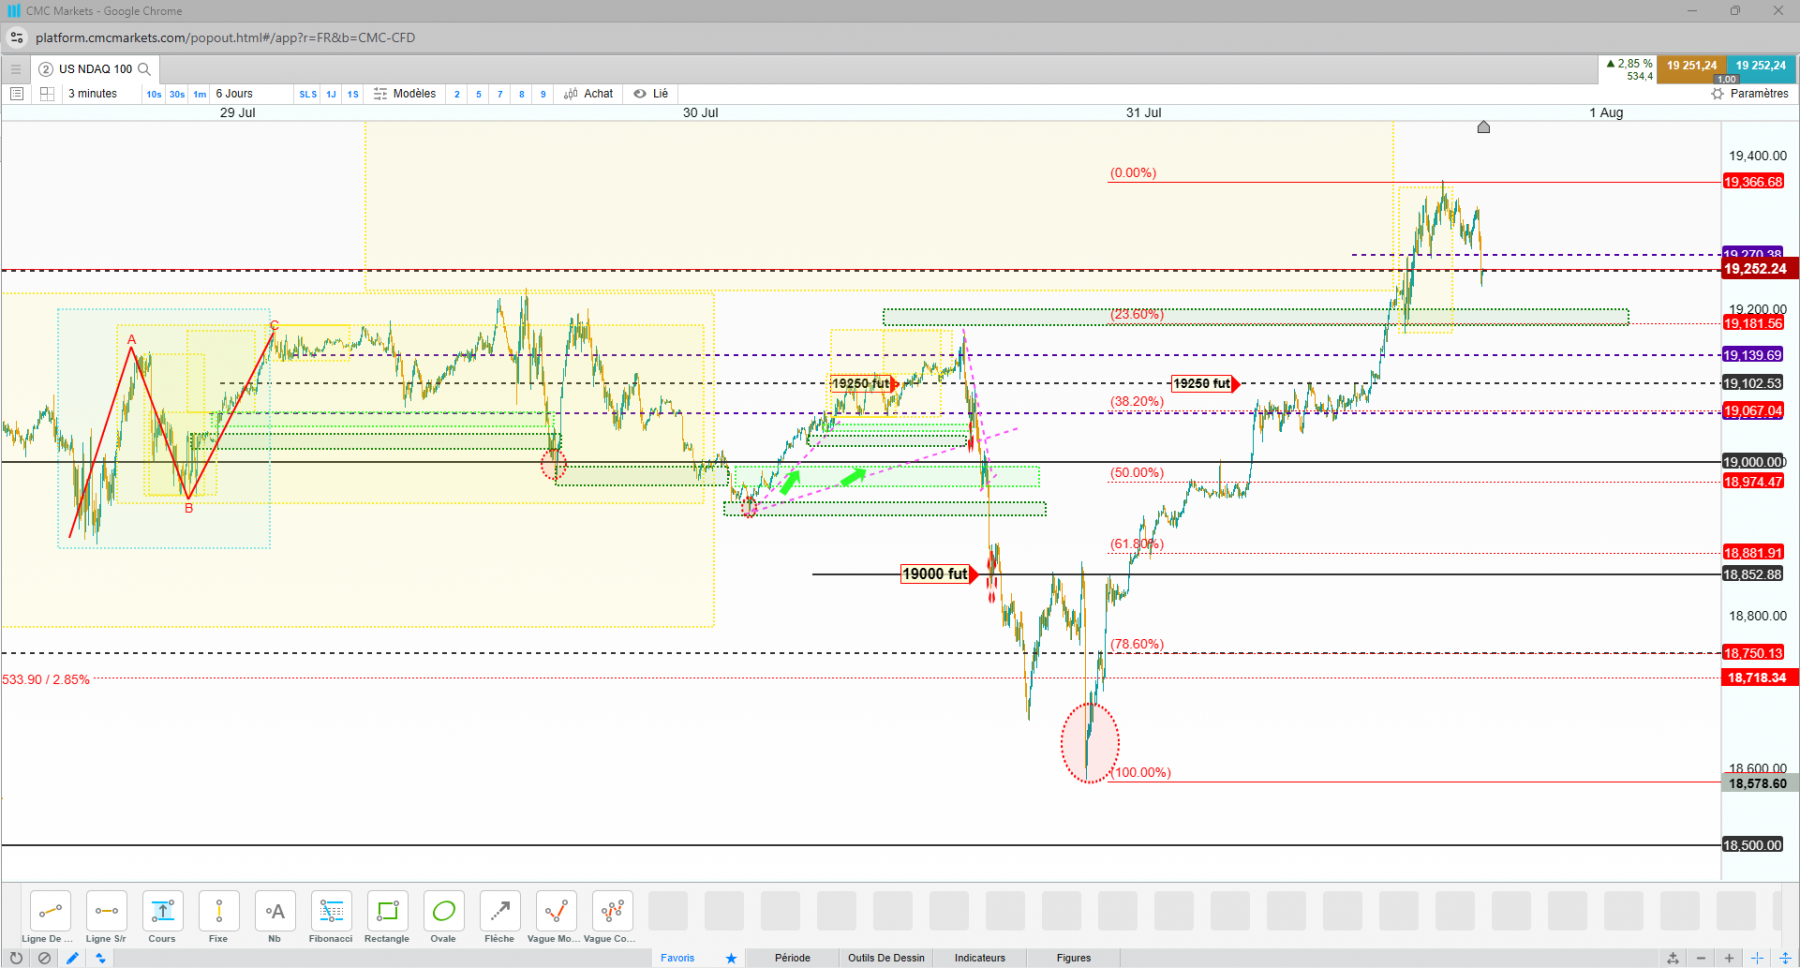Click the buy price 19 252,24 button

(1761, 69)
